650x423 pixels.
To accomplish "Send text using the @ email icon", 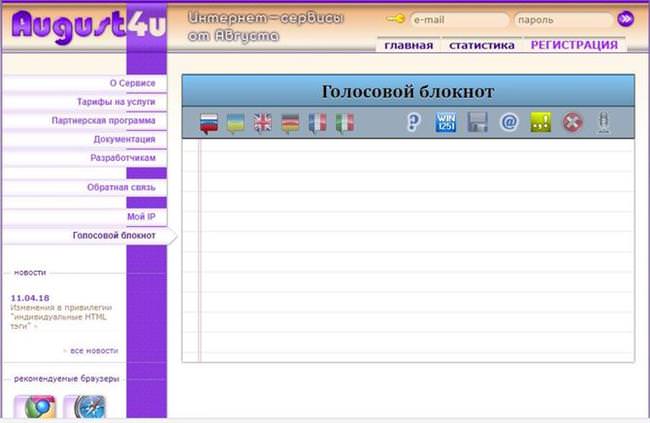I will [x=509, y=122].
